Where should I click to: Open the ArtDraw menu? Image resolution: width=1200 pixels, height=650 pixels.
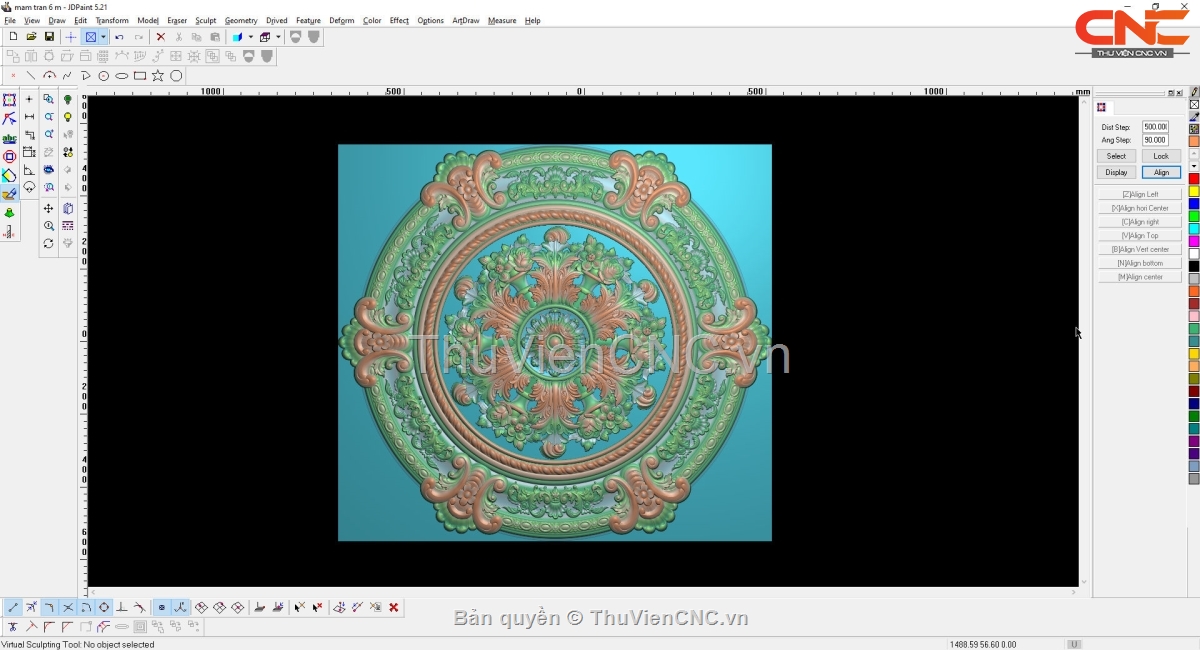point(465,20)
